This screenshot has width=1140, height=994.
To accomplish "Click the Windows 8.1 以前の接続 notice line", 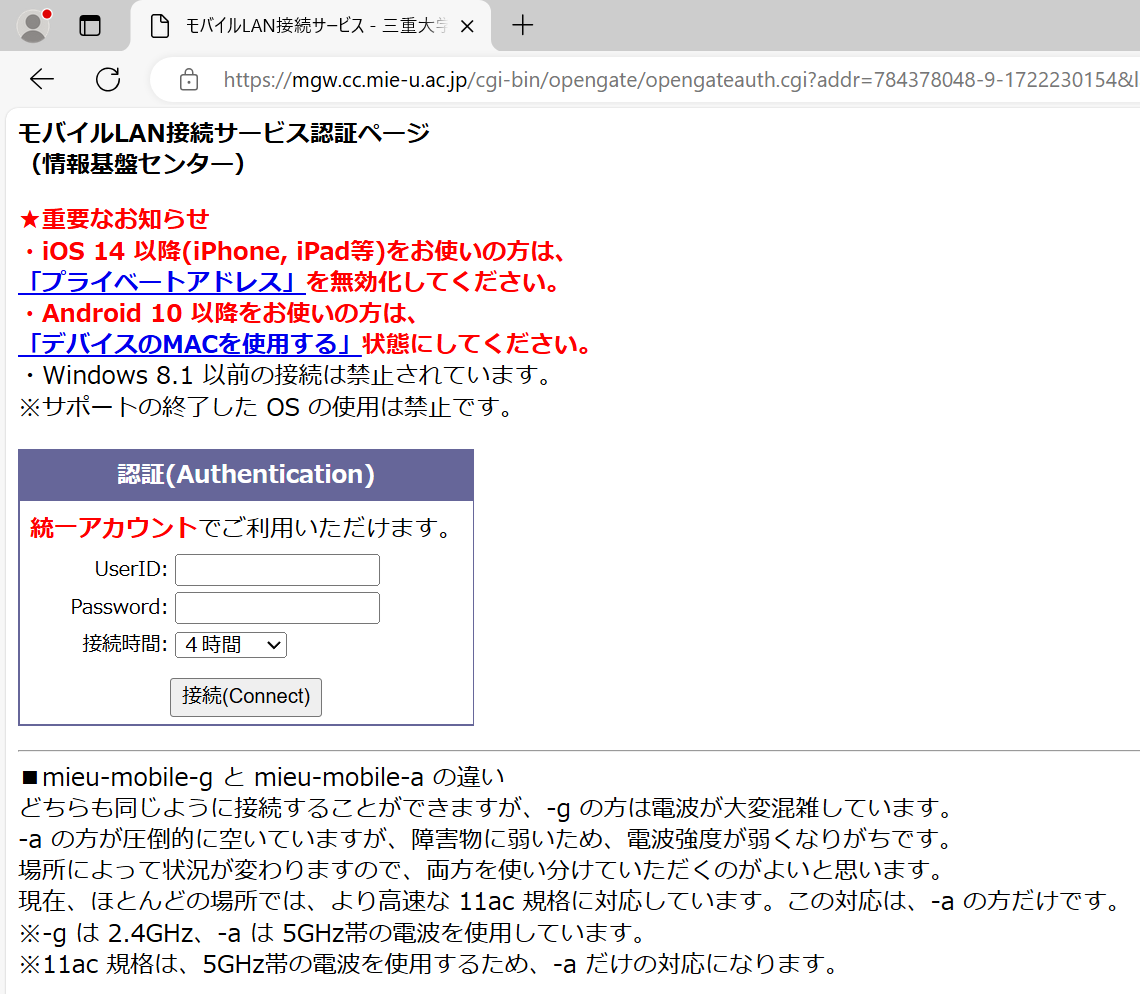I will point(288,375).
